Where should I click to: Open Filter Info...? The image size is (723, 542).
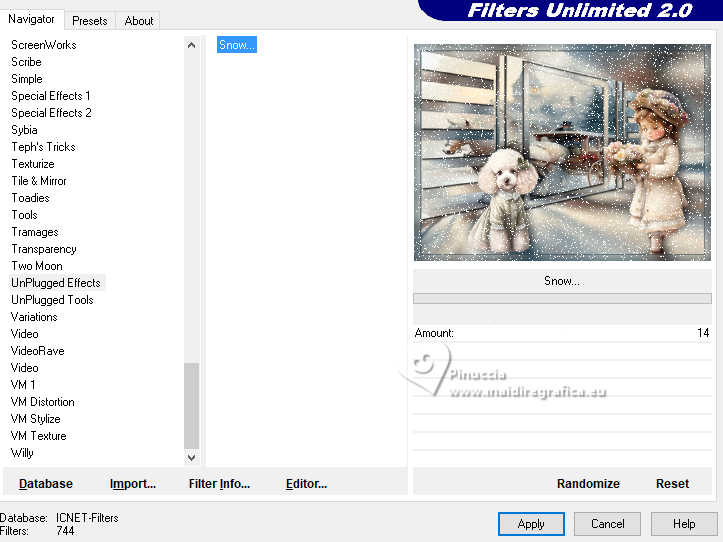click(219, 483)
